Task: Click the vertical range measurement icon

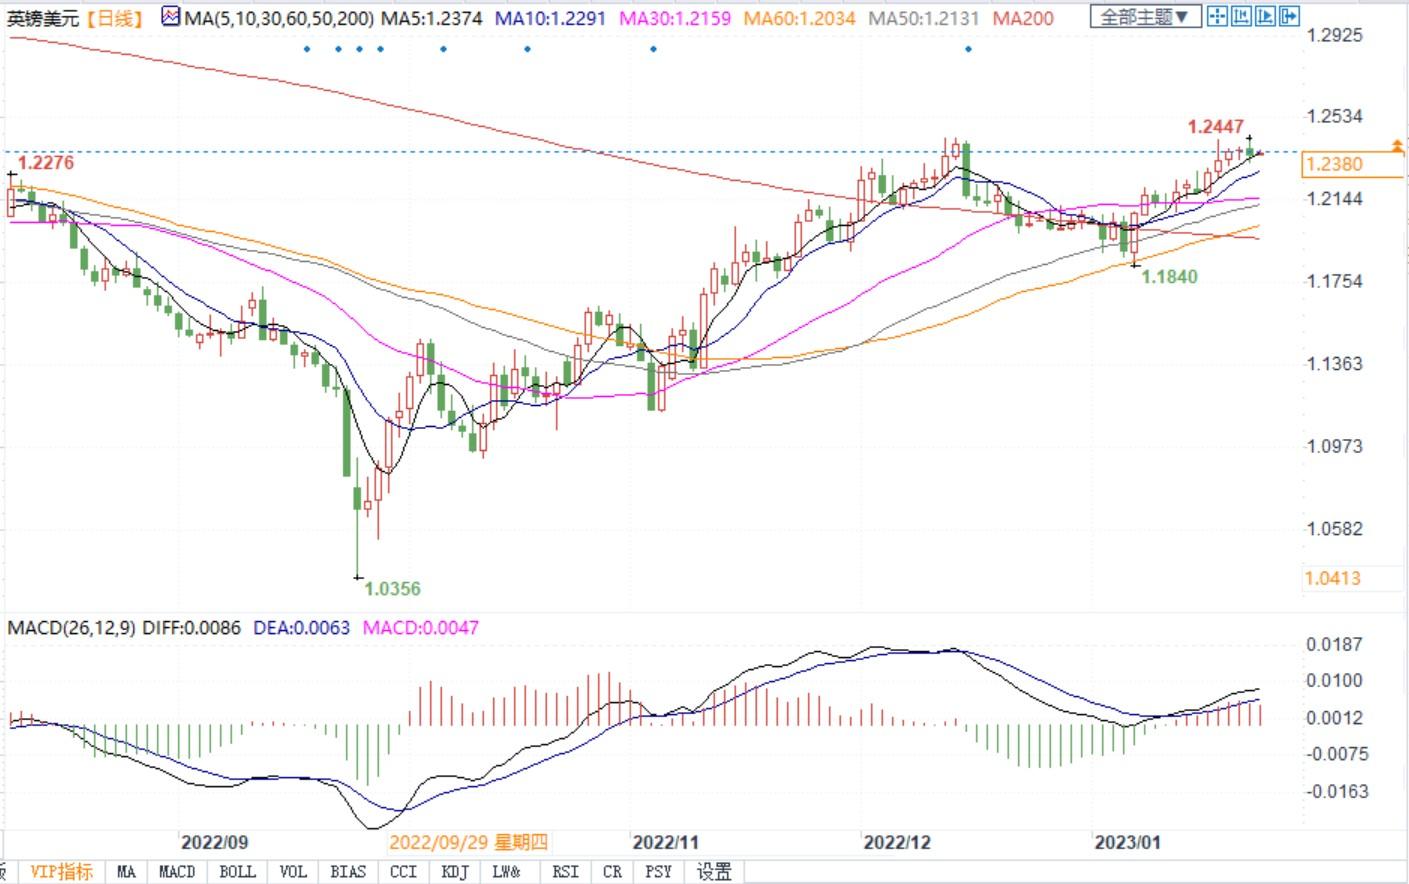Action: (1241, 16)
